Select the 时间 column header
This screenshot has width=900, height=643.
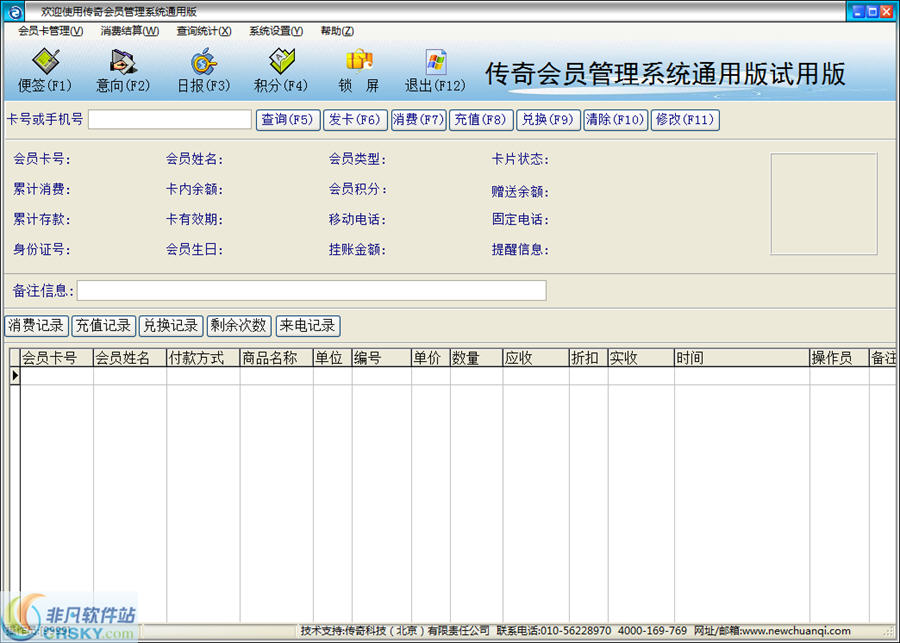[x=742, y=358]
